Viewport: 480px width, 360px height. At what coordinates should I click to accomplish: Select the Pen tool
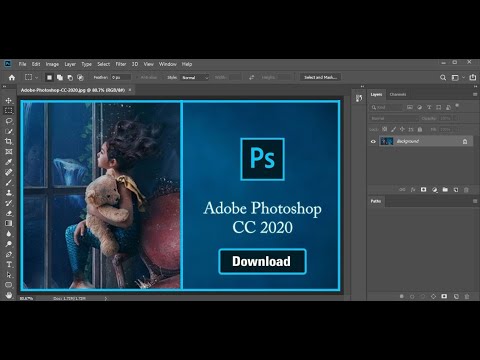(x=9, y=254)
